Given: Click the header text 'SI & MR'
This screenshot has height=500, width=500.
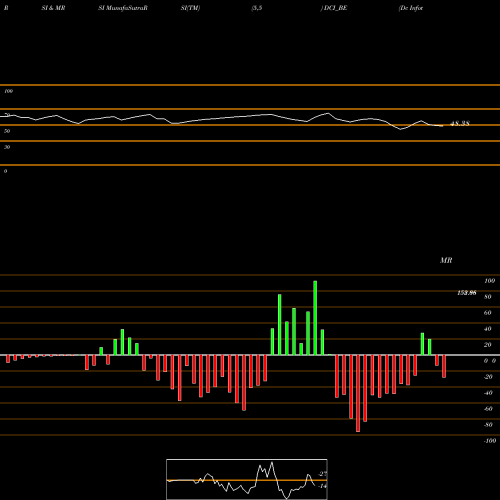Looking at the screenshot, I should (x=53, y=8).
